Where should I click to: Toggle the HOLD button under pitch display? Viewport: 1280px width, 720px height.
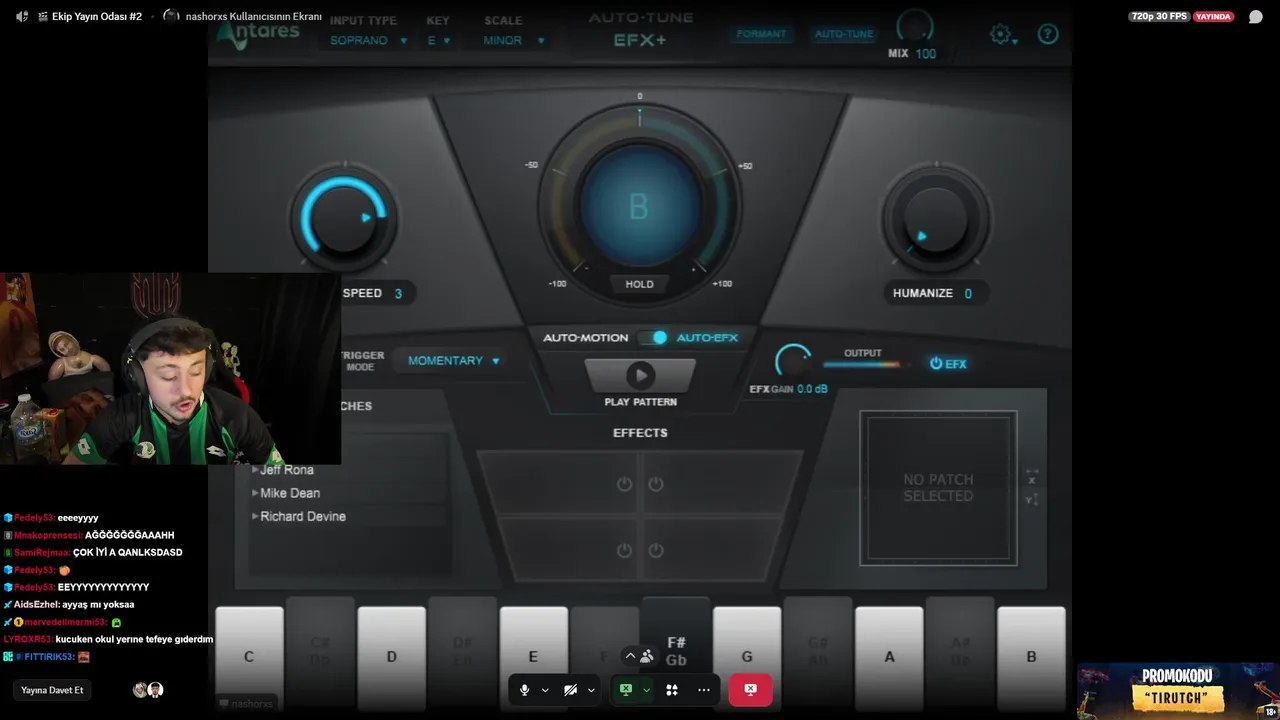click(639, 284)
